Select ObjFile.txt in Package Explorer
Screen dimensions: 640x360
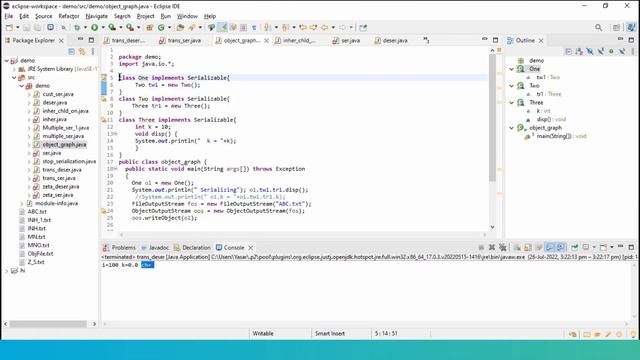[40, 253]
